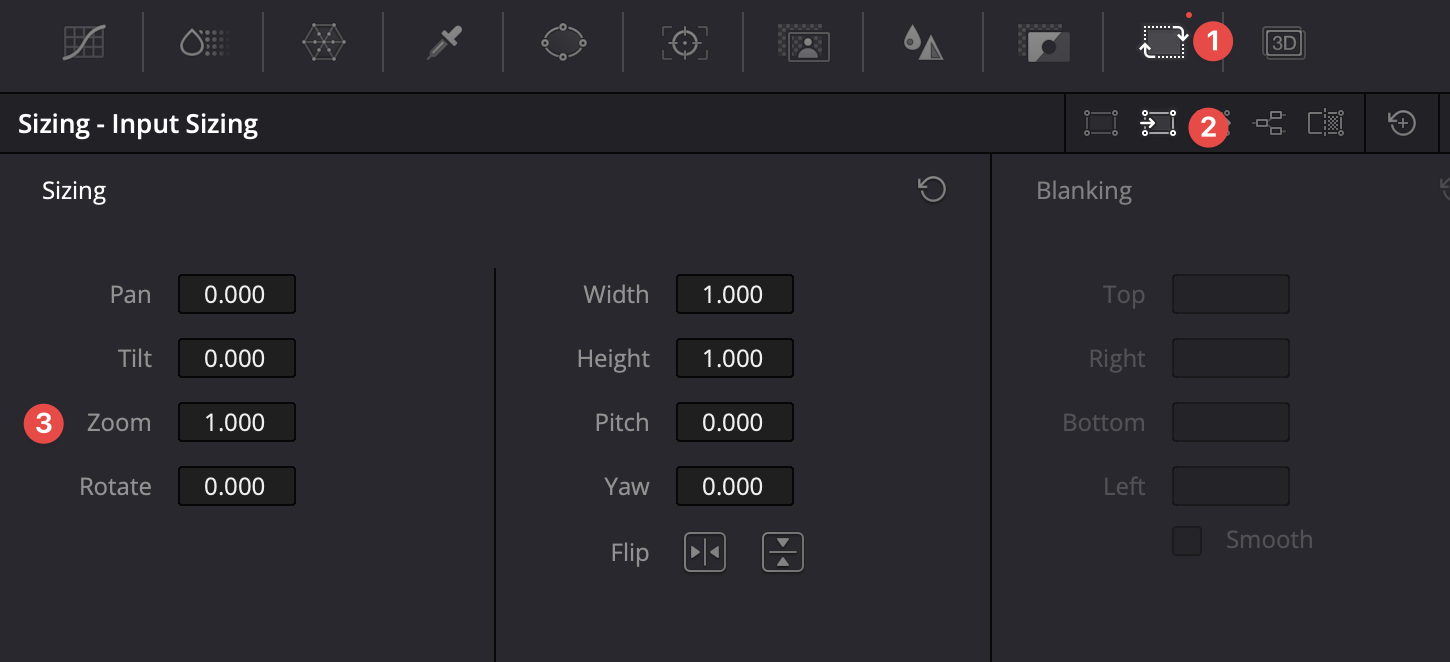Viewport: 1450px width, 662px height.
Task: Switch to Node Sizing mode
Action: pos(1270,123)
